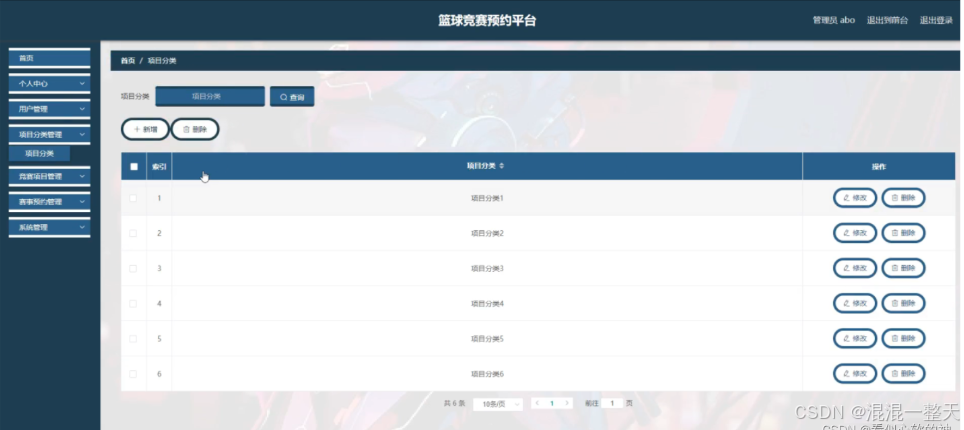Check the checkbox for row 6
Image resolution: width=964 pixels, height=430 pixels.
133,373
